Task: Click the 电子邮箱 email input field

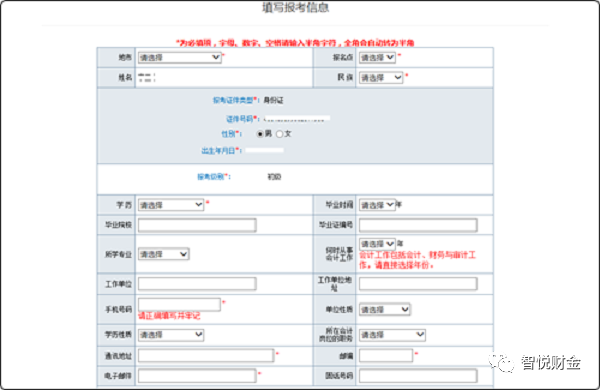Action: tap(197, 376)
